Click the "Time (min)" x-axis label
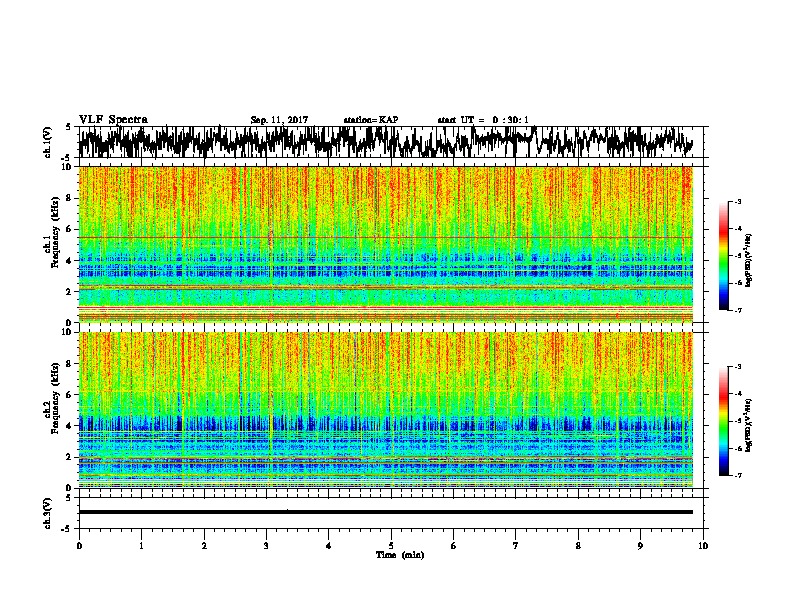The height and width of the screenshot is (612, 792). coord(400,555)
